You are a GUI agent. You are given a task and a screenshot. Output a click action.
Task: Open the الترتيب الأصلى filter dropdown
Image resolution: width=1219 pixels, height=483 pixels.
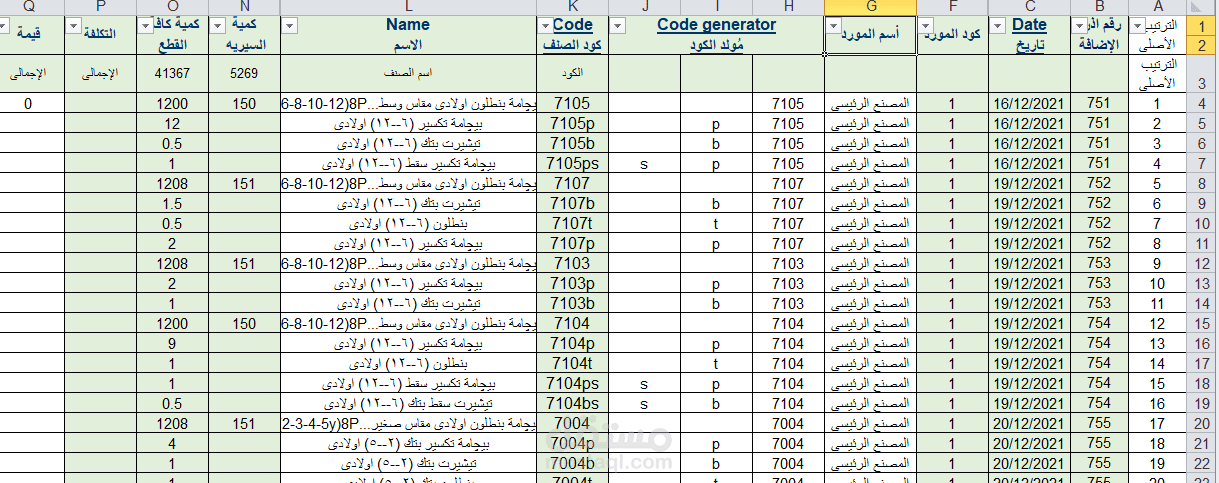pyautogui.click(x=1140, y=26)
